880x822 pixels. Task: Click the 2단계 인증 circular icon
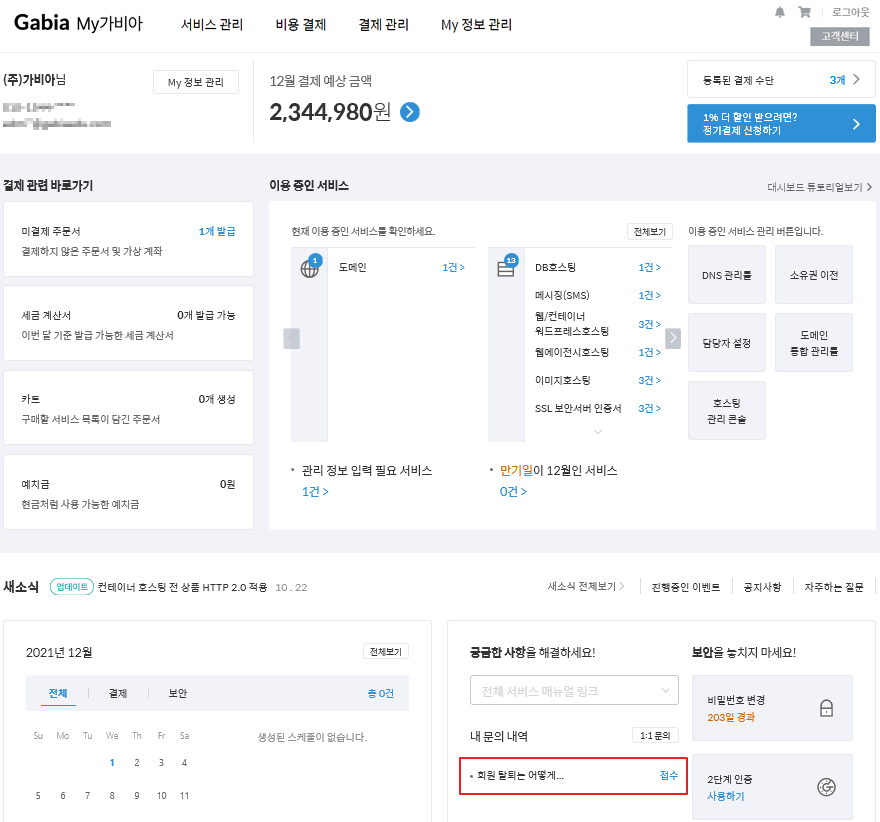pyautogui.click(x=826, y=787)
